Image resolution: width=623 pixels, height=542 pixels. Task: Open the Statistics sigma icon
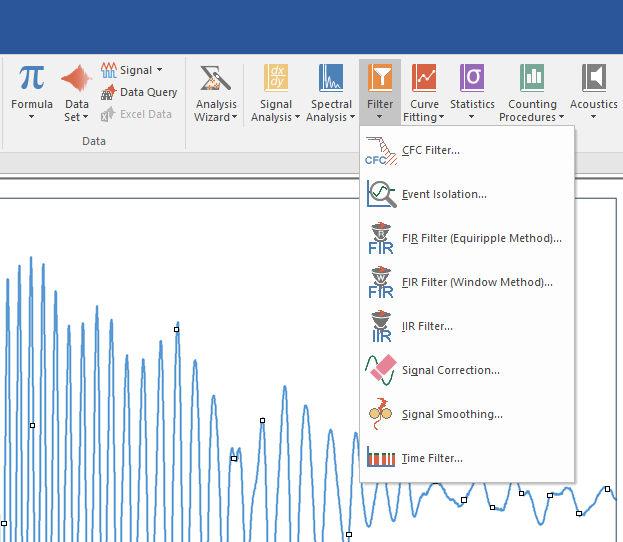click(x=472, y=78)
